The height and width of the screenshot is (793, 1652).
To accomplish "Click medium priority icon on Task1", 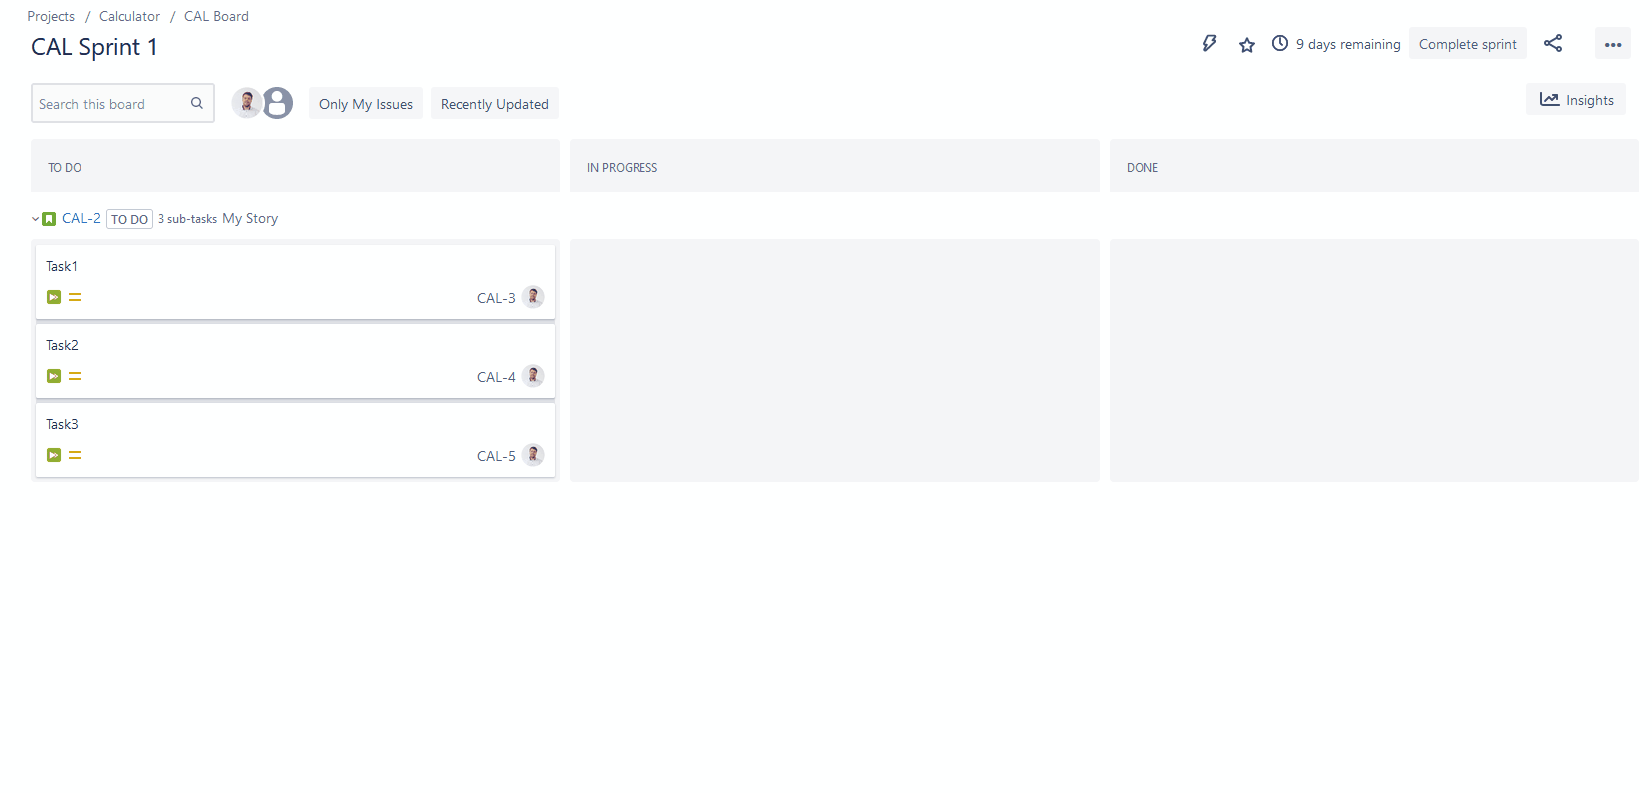I will pyautogui.click(x=75, y=297).
